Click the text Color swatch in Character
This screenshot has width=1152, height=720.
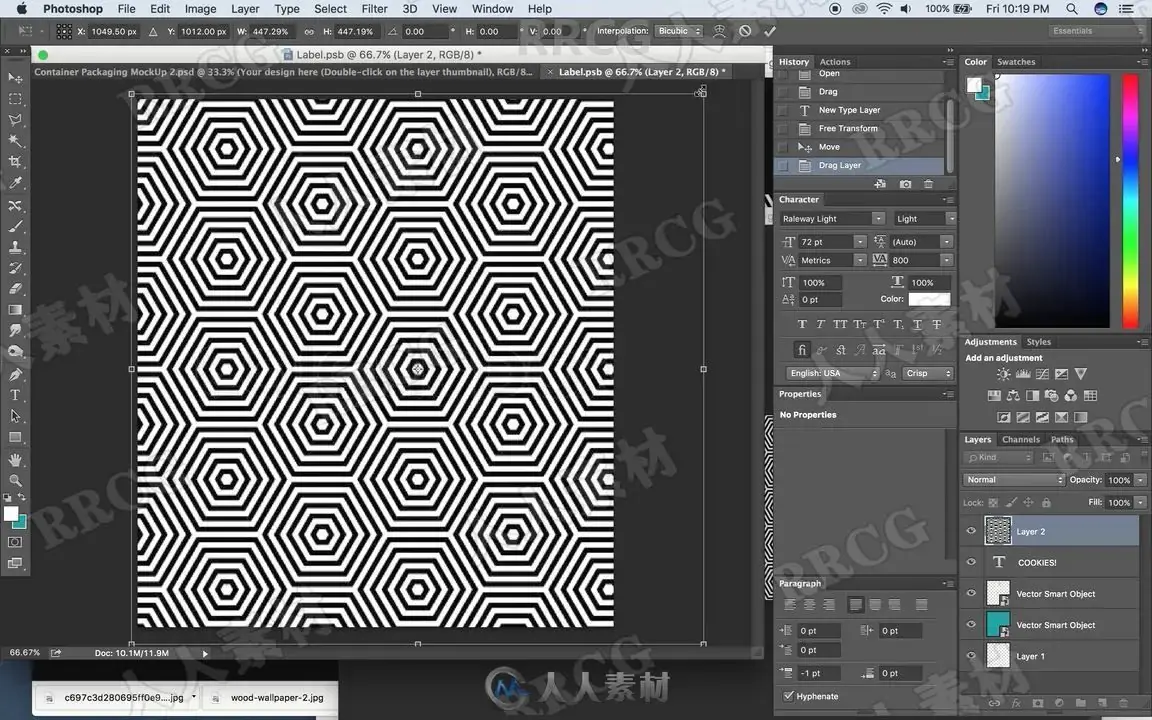pyautogui.click(x=929, y=299)
